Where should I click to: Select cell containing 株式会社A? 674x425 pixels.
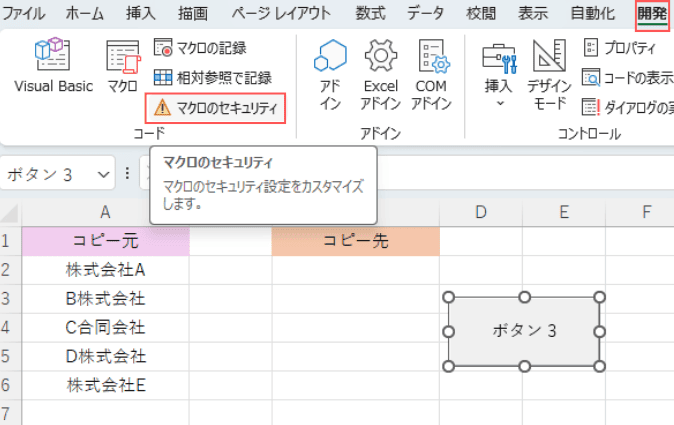(105, 270)
